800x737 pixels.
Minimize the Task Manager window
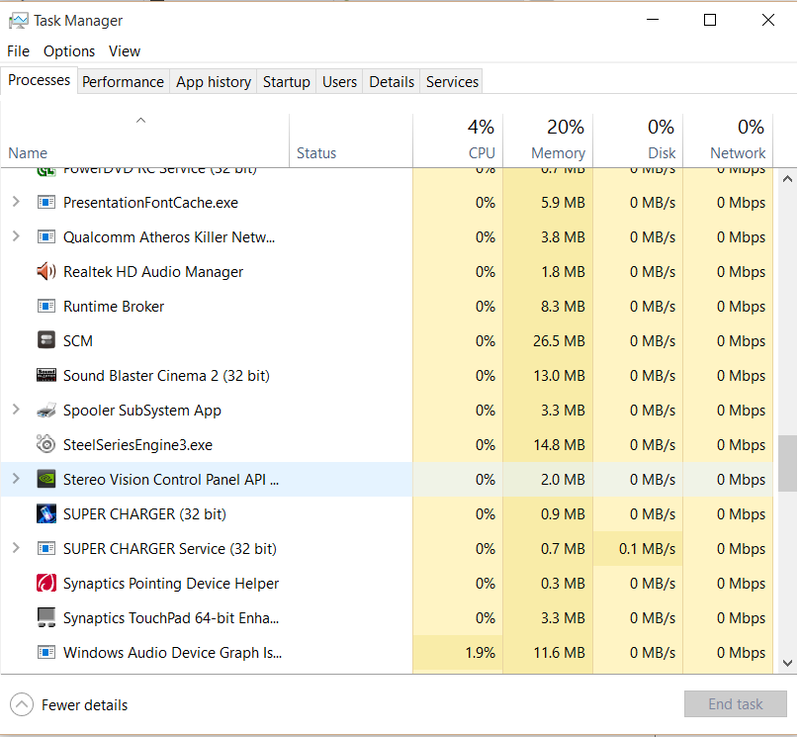653,20
